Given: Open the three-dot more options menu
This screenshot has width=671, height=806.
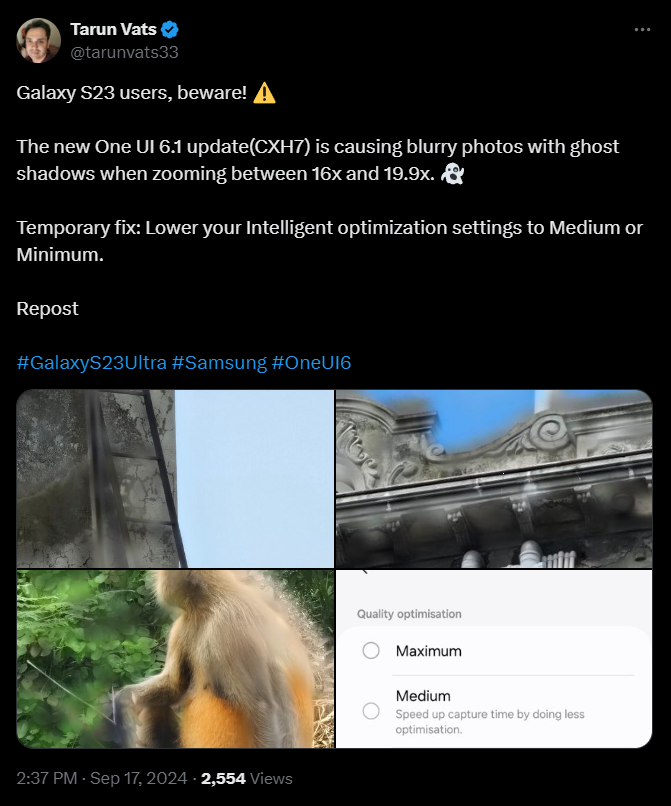Looking at the screenshot, I should 642,30.
